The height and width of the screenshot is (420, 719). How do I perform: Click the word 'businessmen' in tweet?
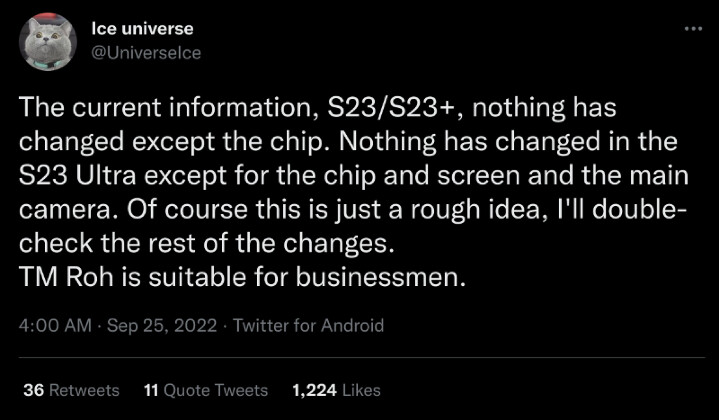pyautogui.click(x=381, y=277)
